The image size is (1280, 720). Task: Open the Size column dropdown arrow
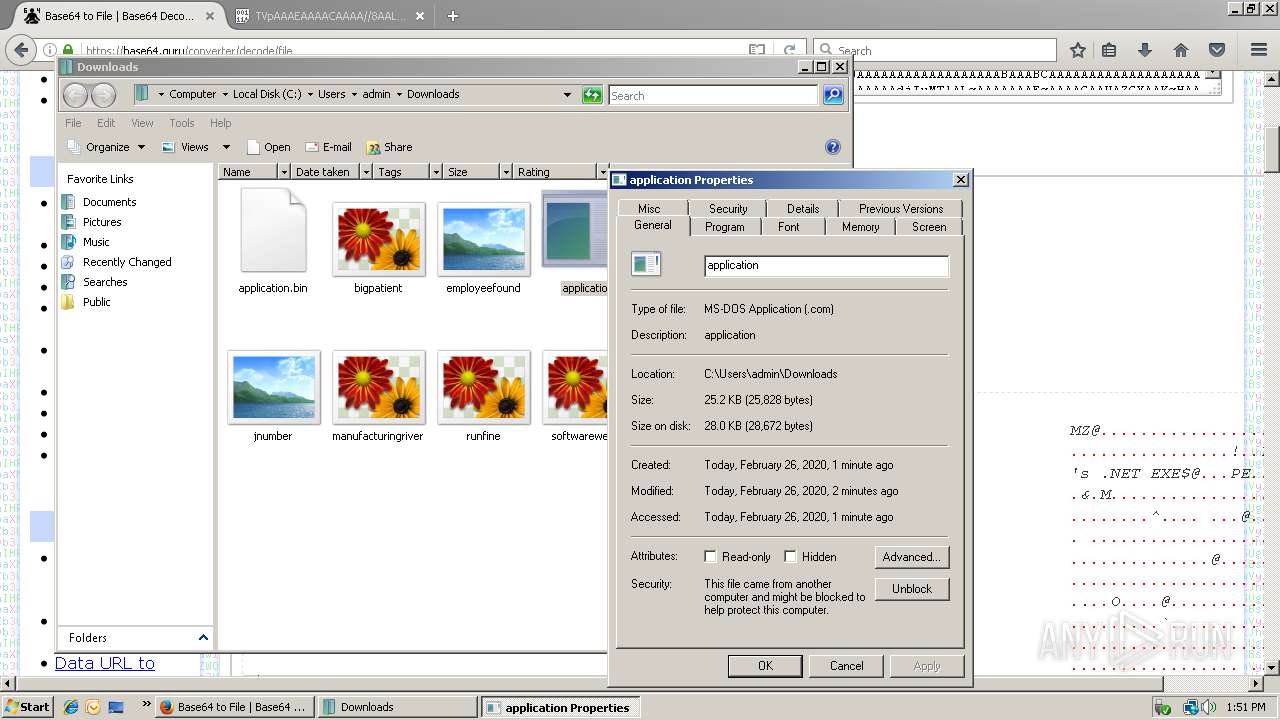click(506, 172)
